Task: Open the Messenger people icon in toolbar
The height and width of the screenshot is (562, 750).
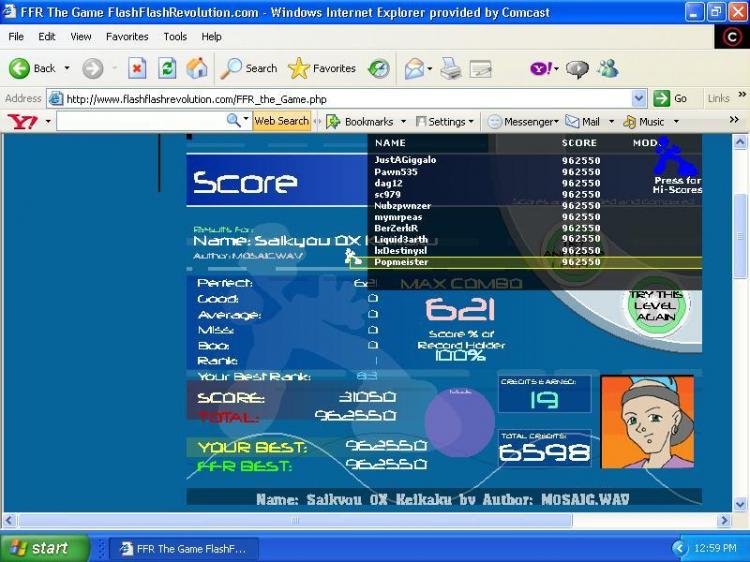Action: [608, 68]
